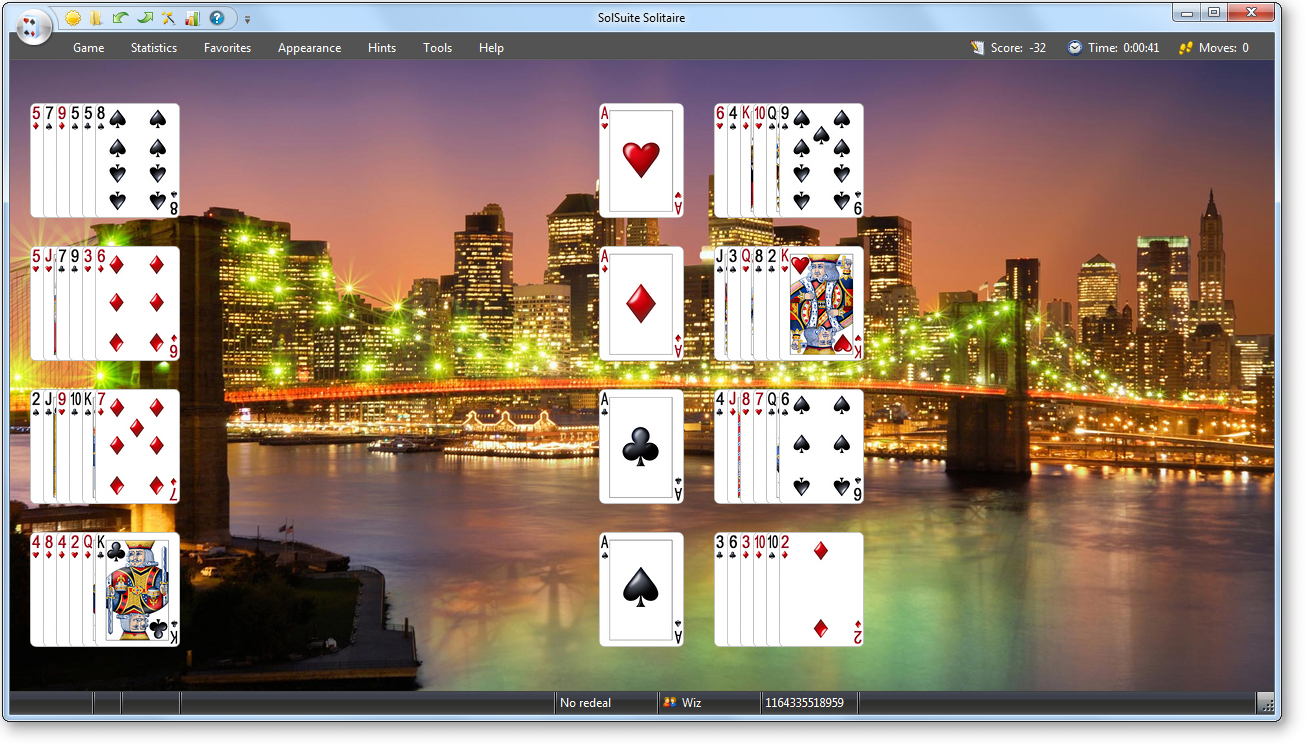
Task: Click the Wiz player name in status bar
Action: click(x=691, y=703)
